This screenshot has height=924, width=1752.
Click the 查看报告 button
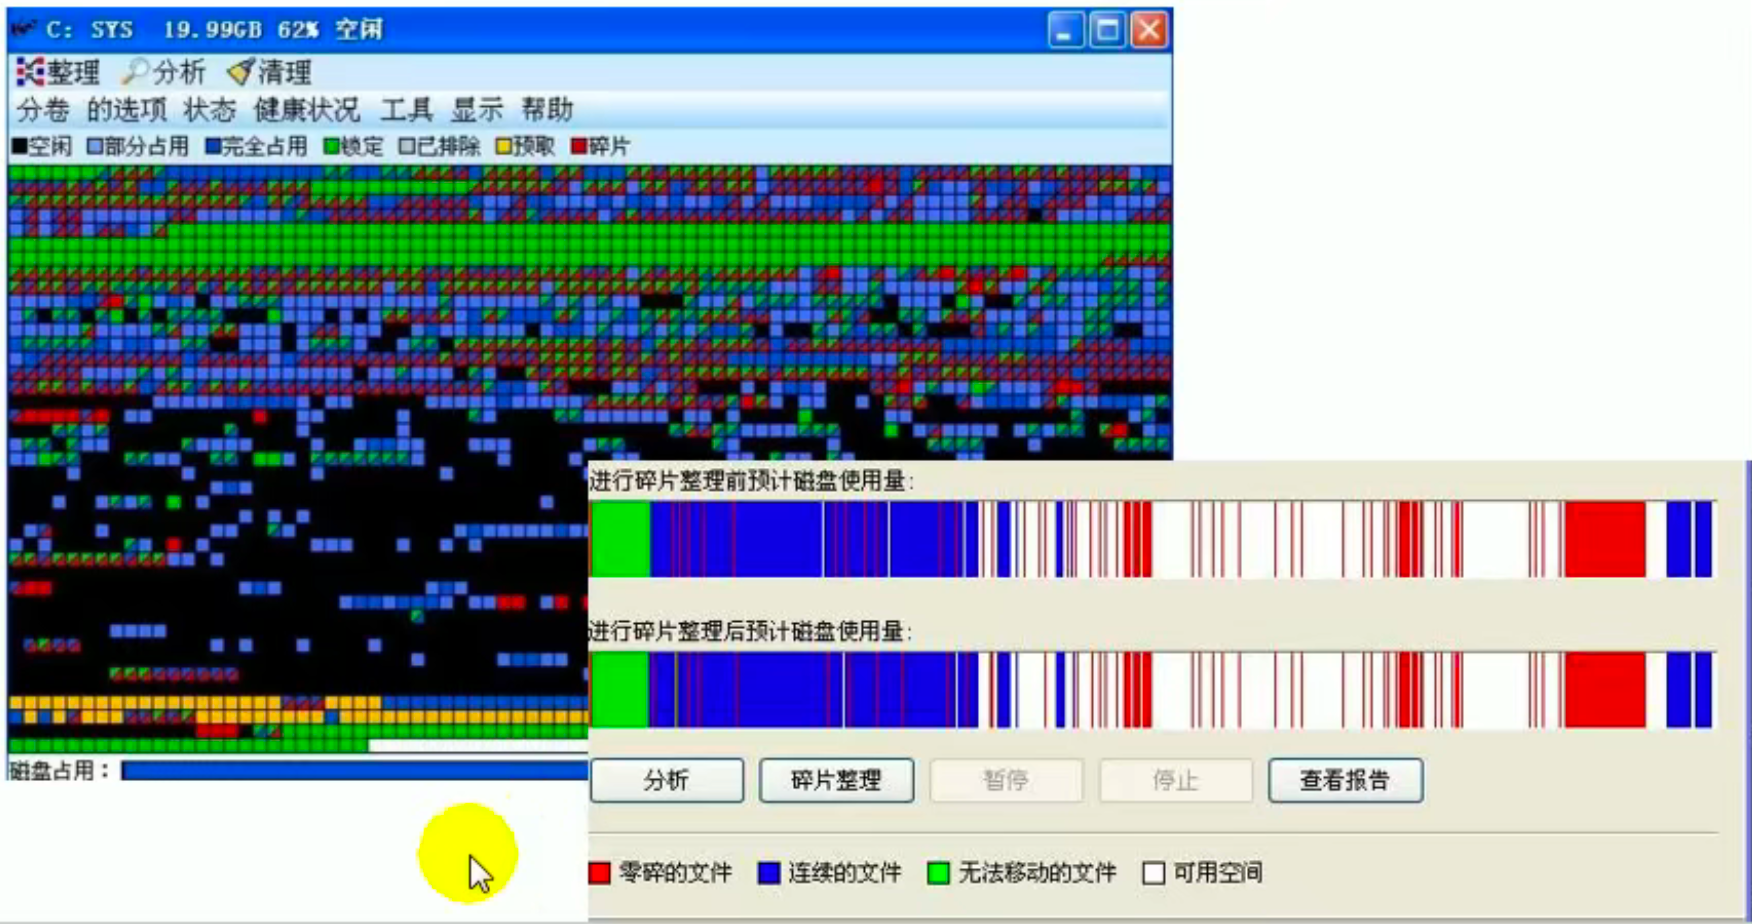pyautogui.click(x=1345, y=780)
